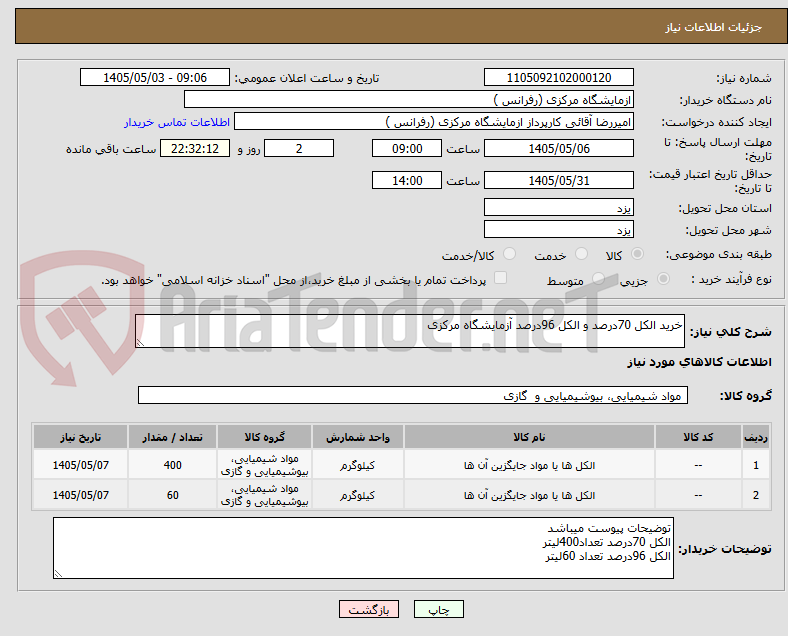Click the کد کالا column header
The image size is (788, 636).
coord(698,437)
